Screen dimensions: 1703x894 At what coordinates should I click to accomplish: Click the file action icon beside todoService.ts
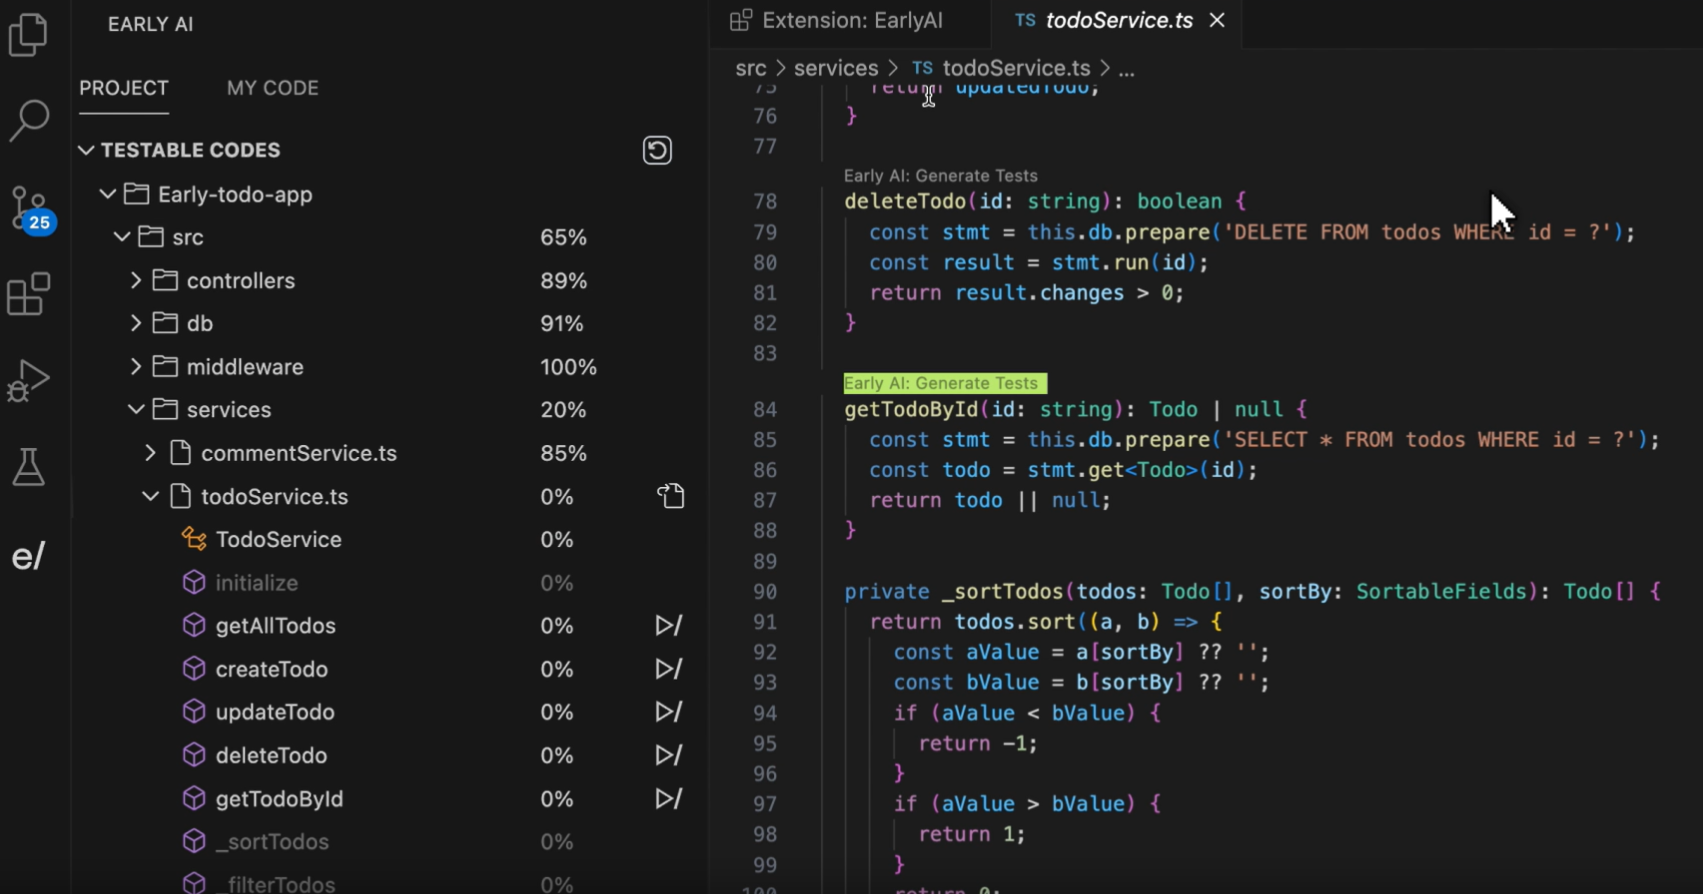point(671,496)
